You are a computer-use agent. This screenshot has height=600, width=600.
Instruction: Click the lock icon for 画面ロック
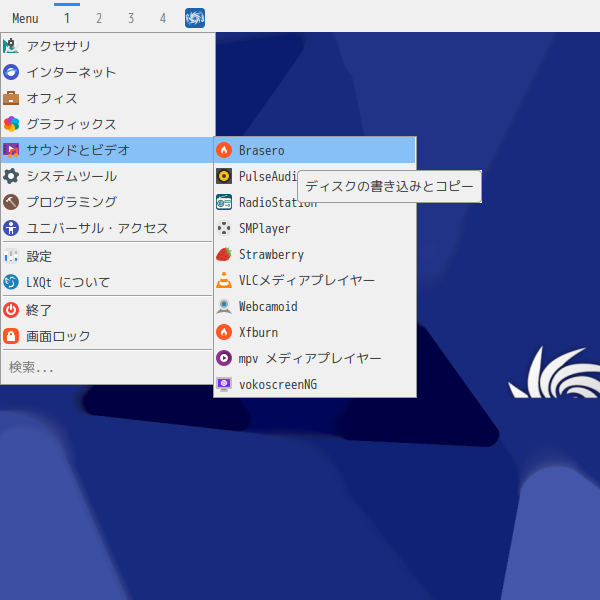[x=11, y=336]
